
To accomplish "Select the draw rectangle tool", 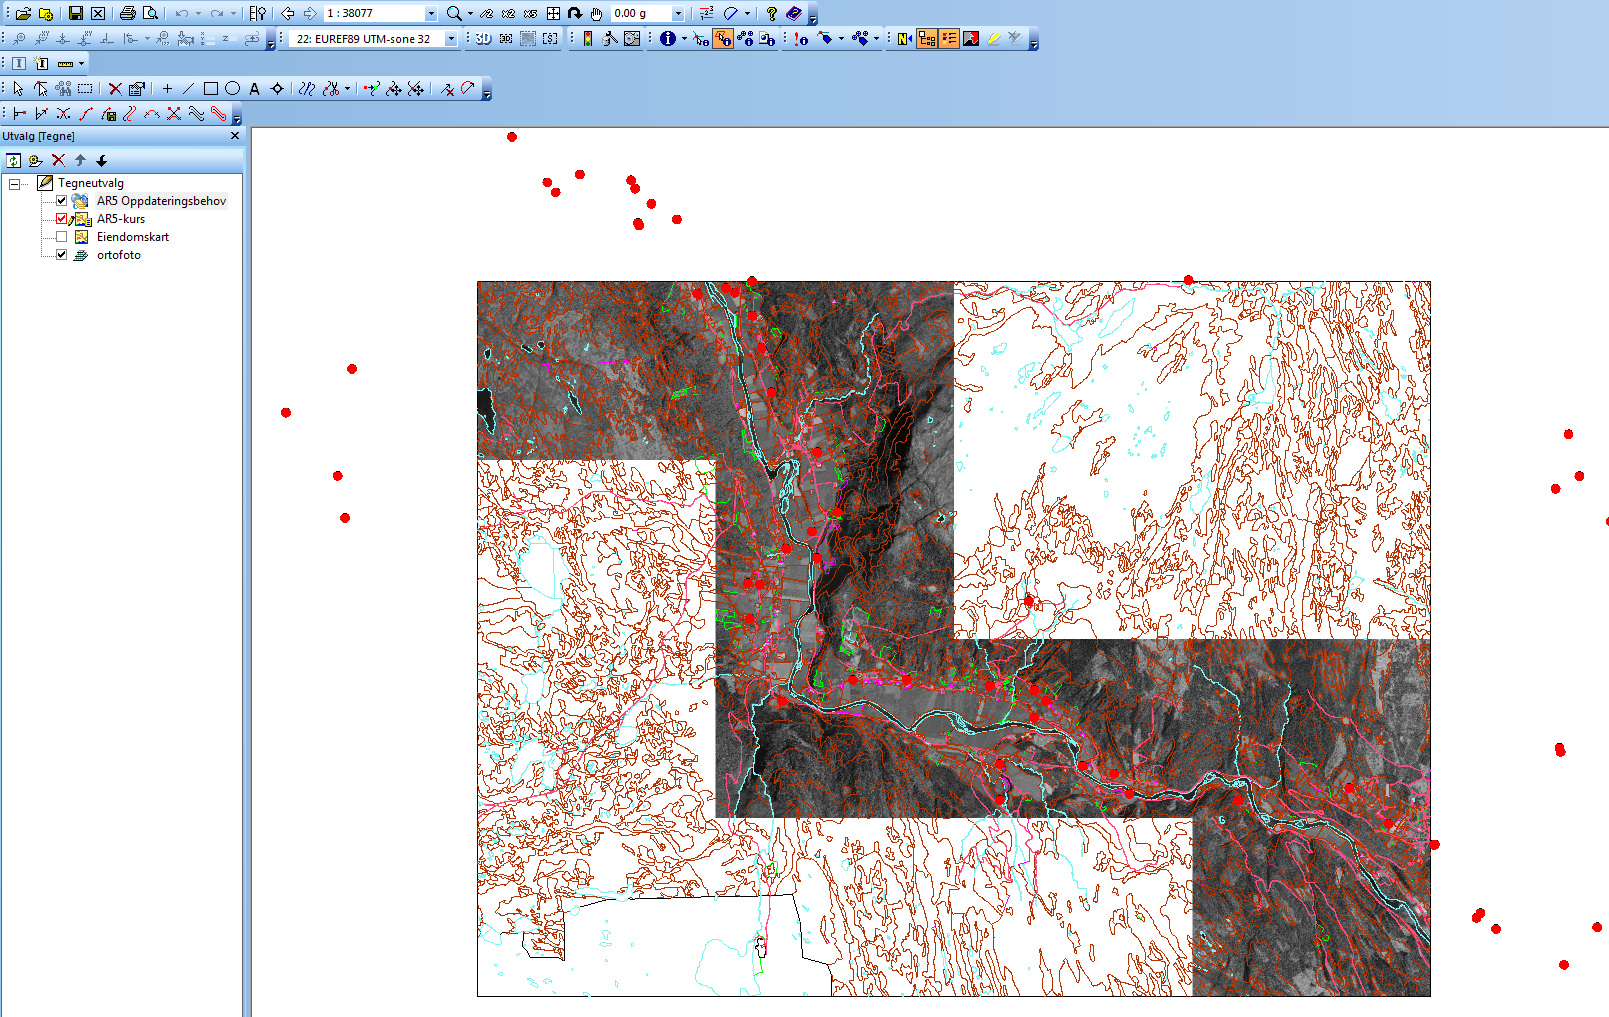I will click(211, 88).
